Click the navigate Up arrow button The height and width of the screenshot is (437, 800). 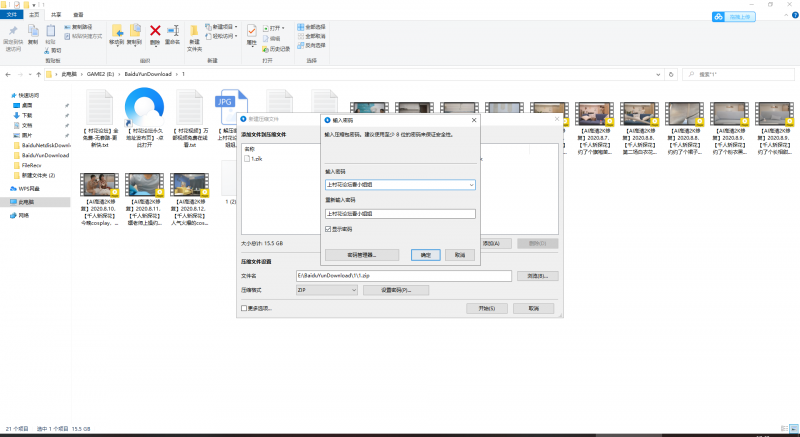point(36,74)
